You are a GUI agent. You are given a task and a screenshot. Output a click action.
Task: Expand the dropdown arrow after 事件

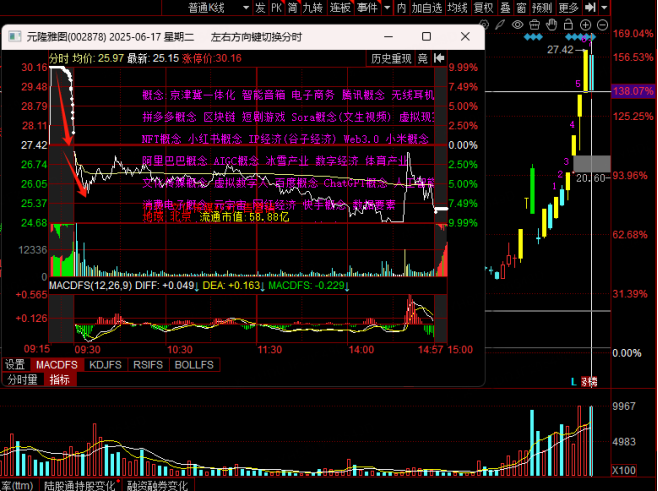[x=387, y=8]
